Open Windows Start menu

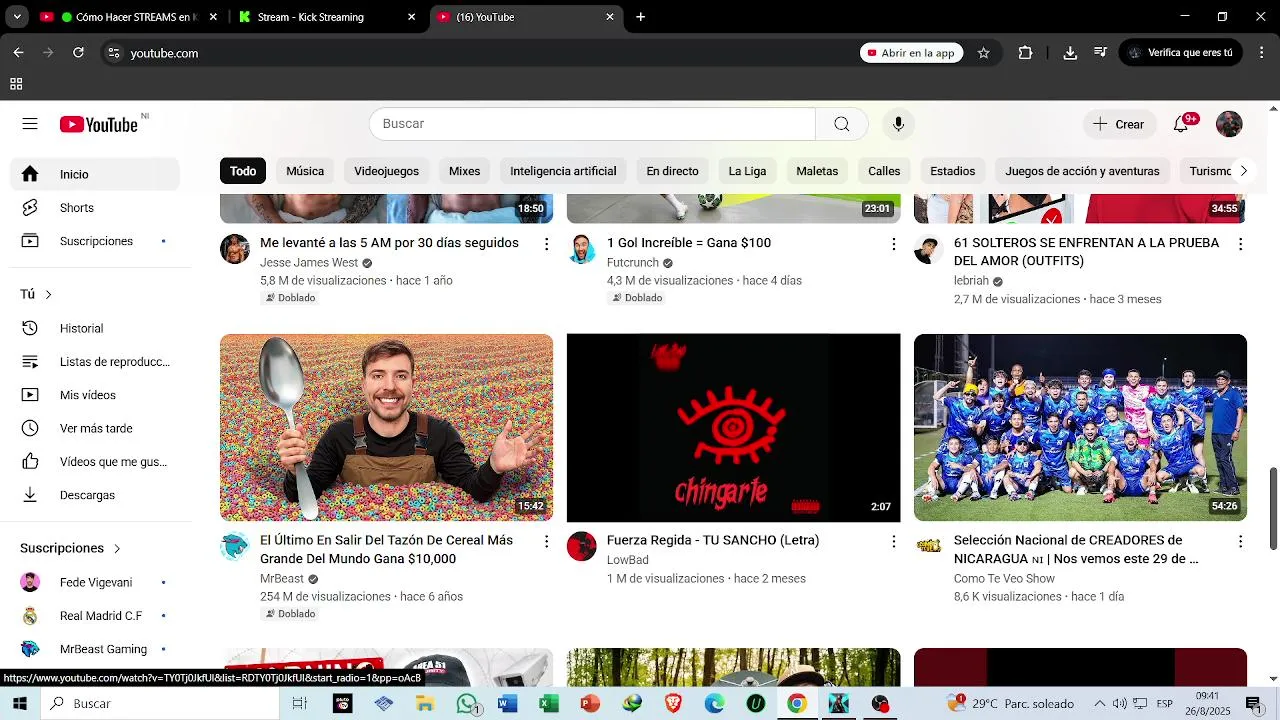coord(20,704)
